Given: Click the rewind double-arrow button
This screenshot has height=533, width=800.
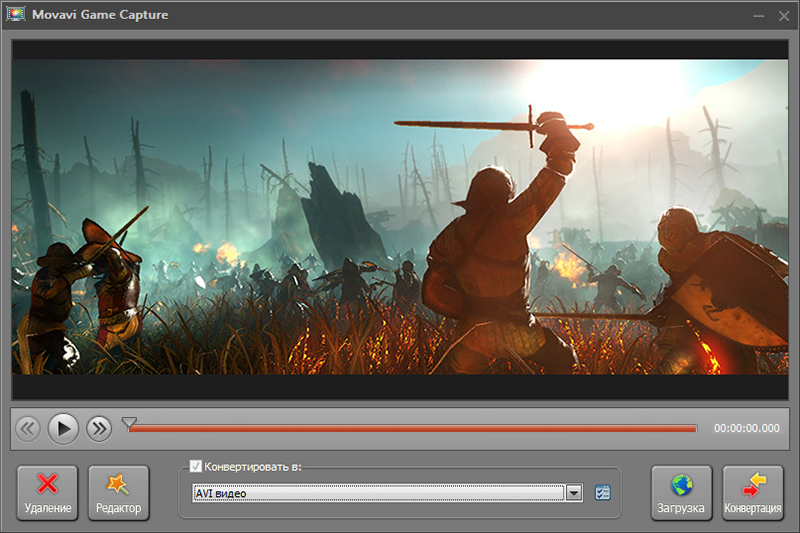Looking at the screenshot, I should [28, 429].
